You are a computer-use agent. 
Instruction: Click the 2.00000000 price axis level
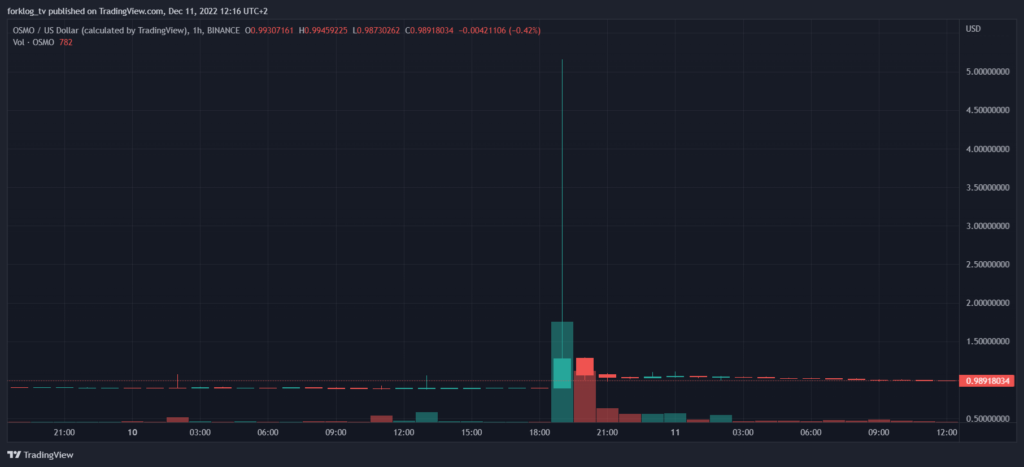[989, 303]
